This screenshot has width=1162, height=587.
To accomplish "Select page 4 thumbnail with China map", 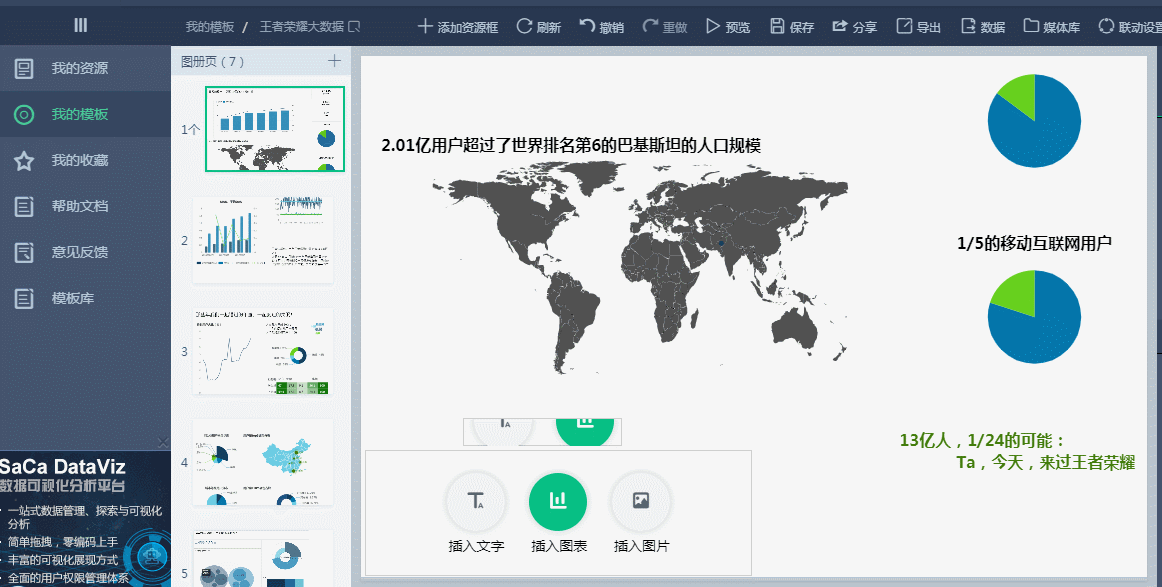I will click(x=262, y=462).
